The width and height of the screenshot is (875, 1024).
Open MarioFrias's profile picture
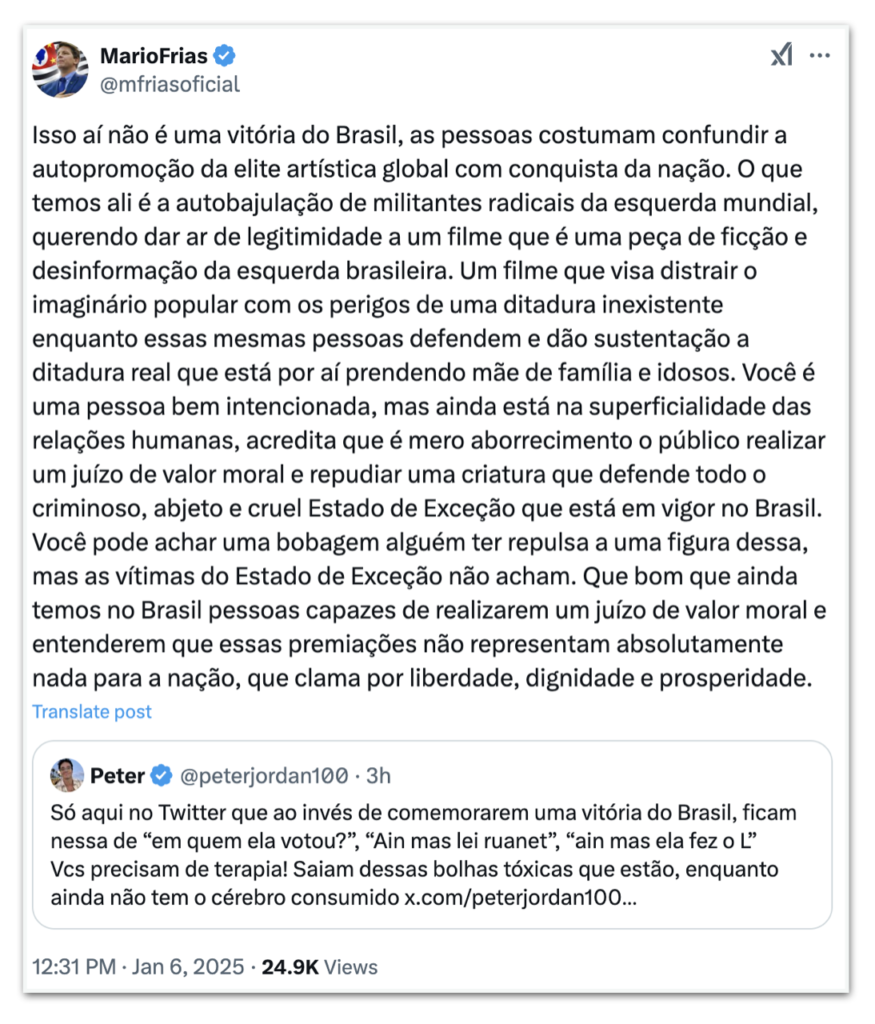[61, 69]
